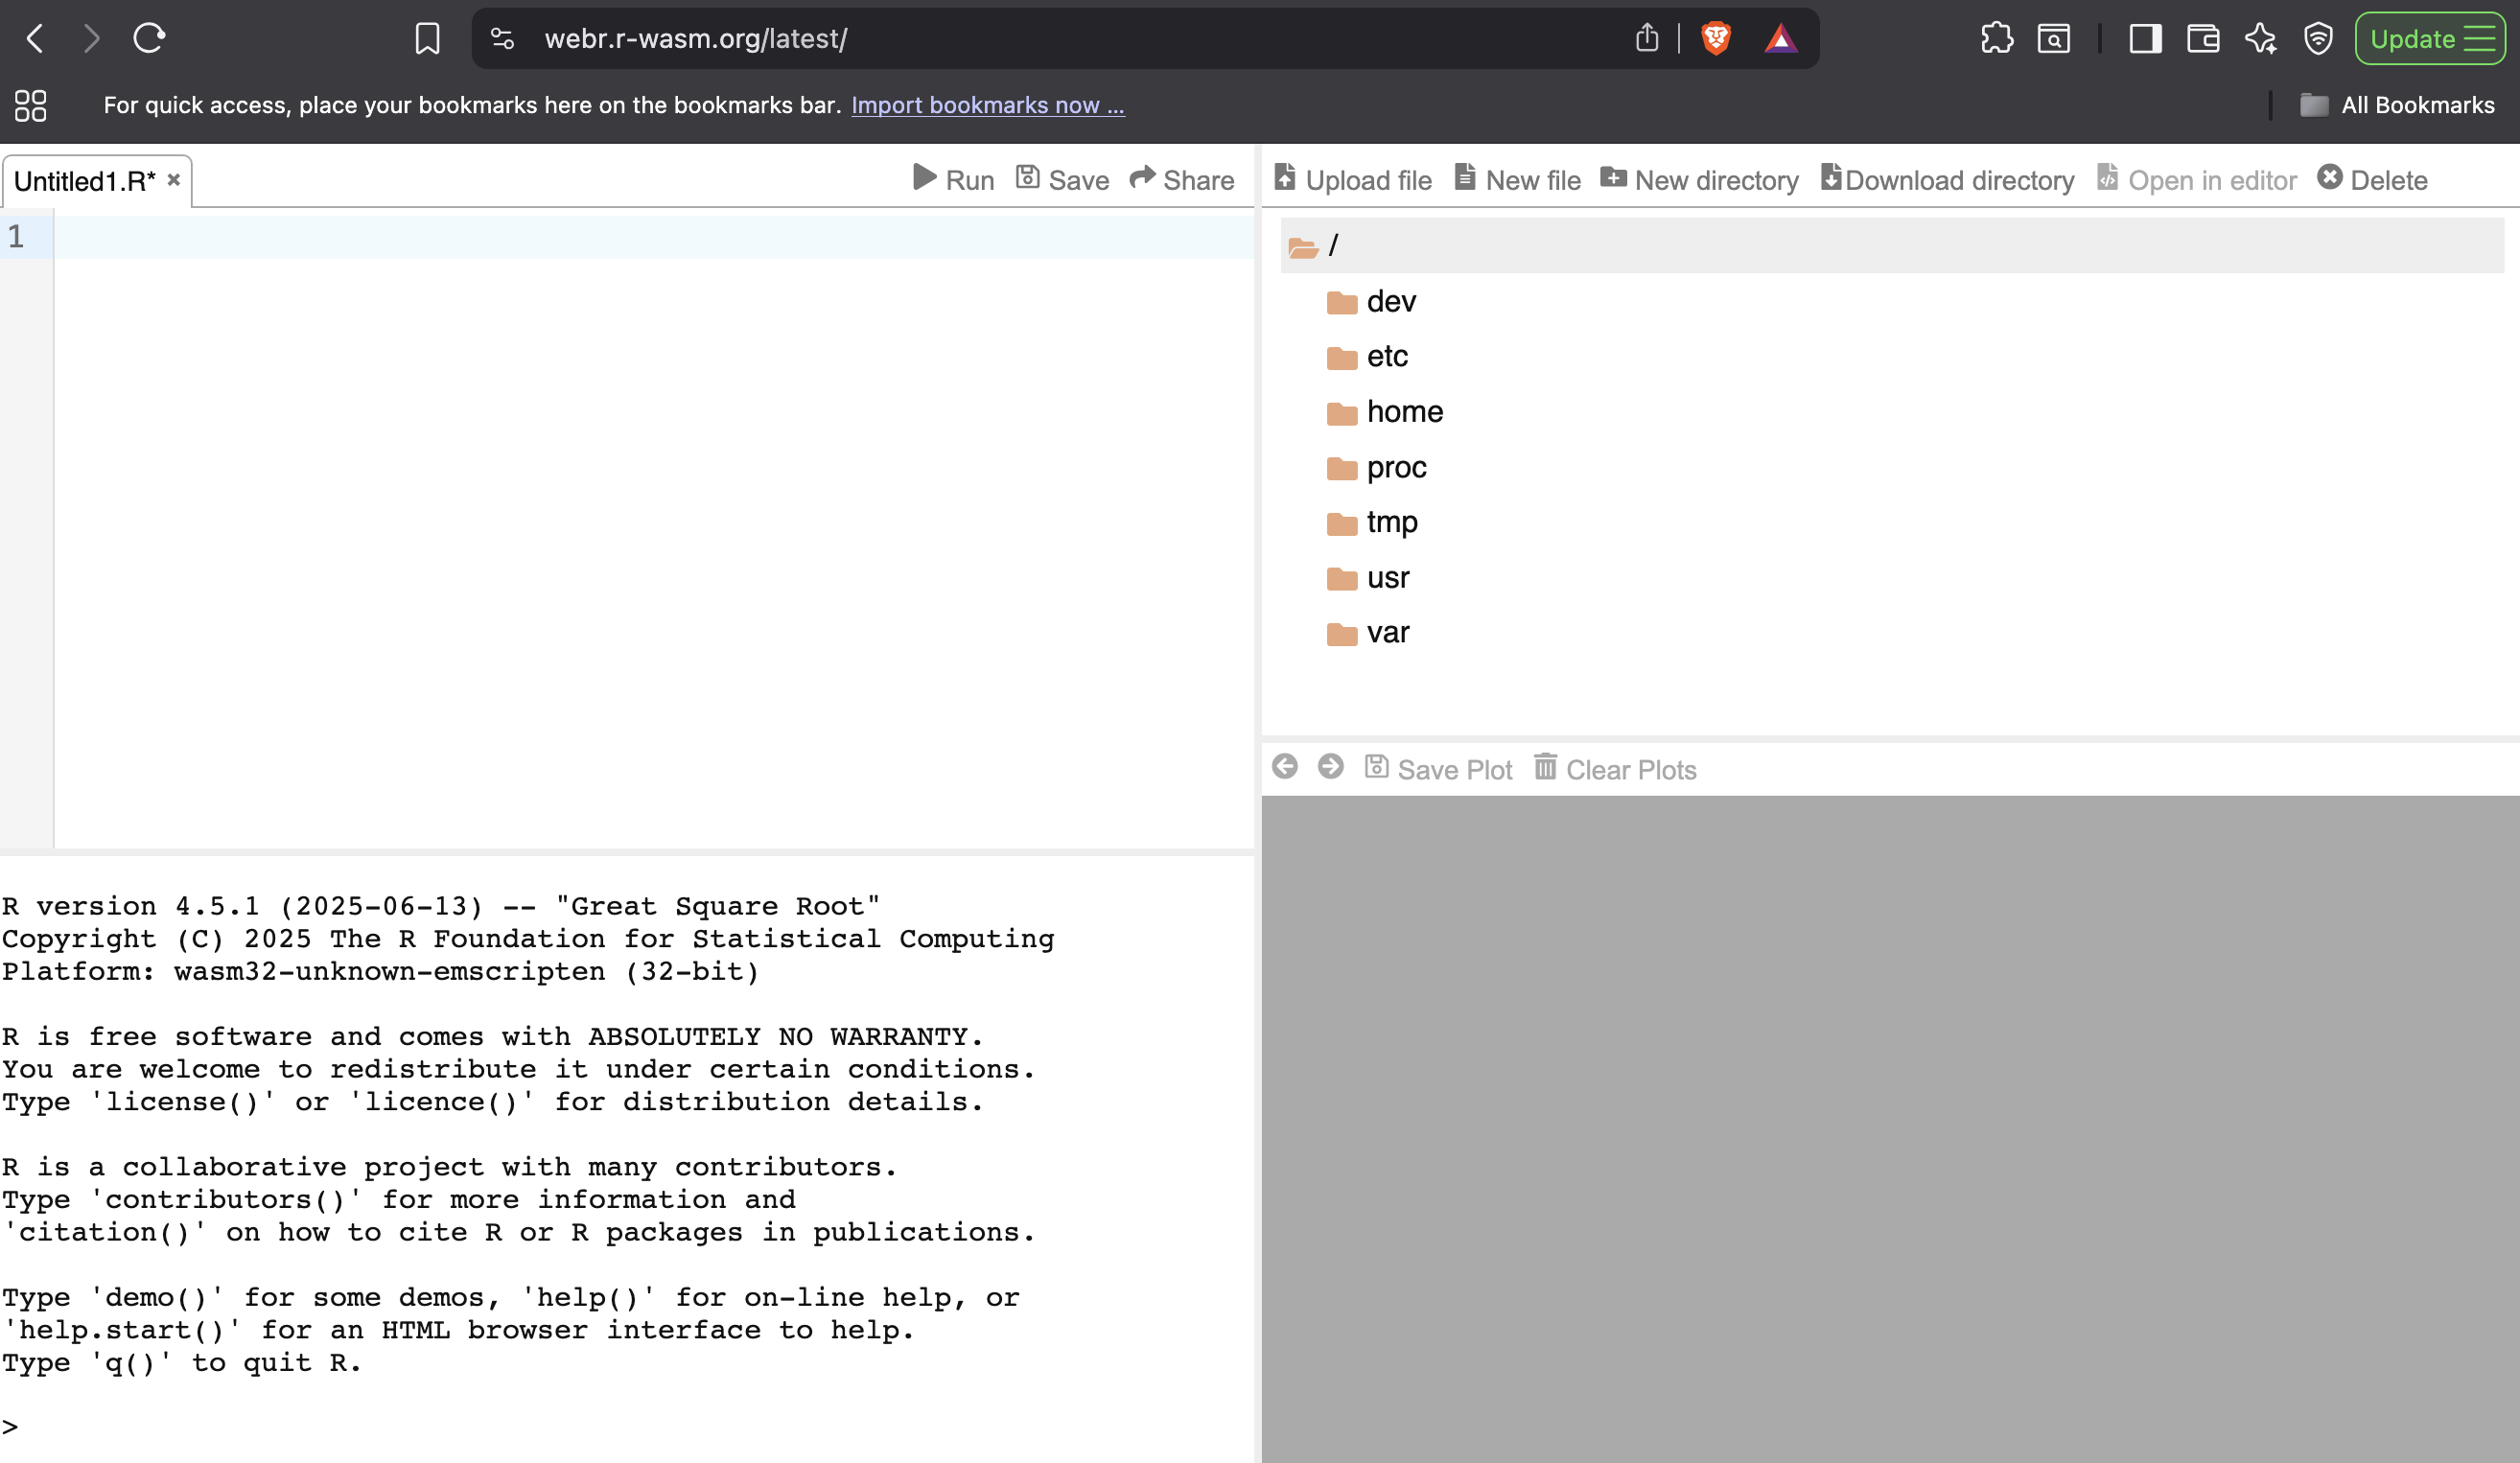This screenshot has height=1463, width=2520.
Task: Expand the home folder
Action: click(1404, 412)
